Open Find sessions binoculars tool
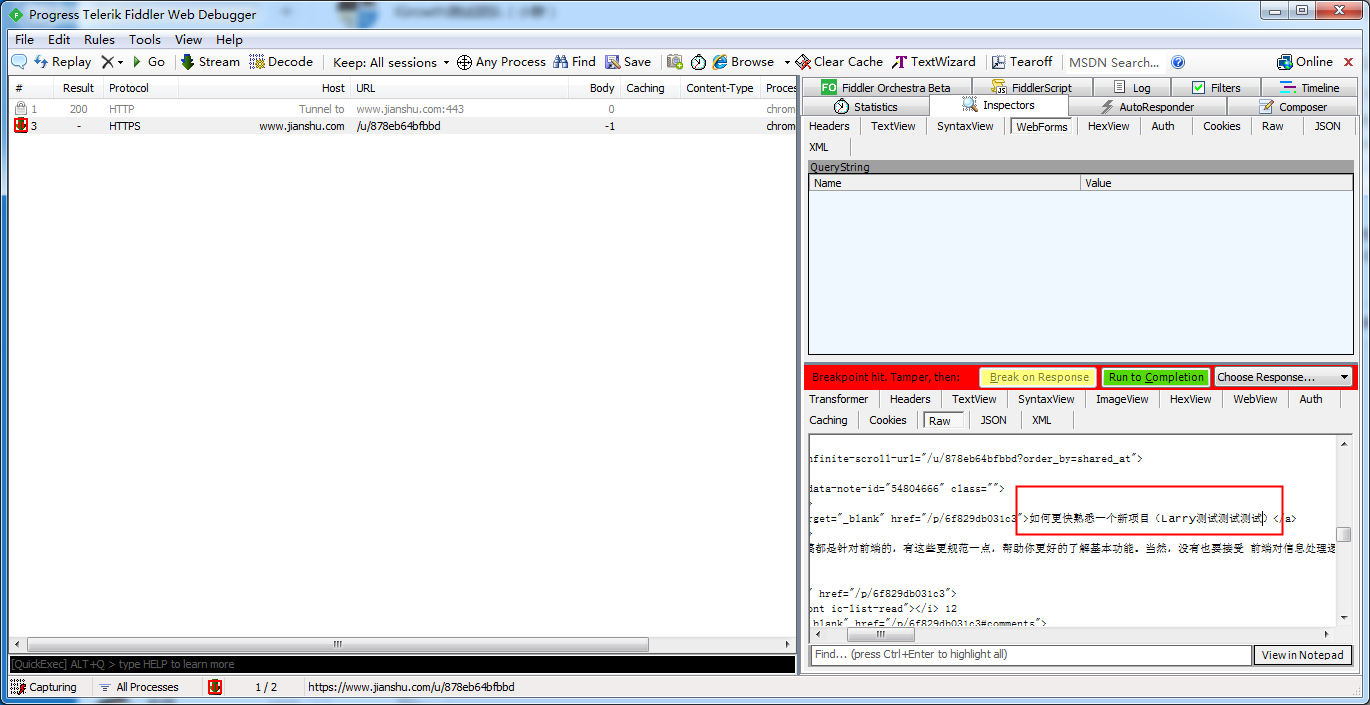The height and width of the screenshot is (705, 1370). click(x=575, y=62)
